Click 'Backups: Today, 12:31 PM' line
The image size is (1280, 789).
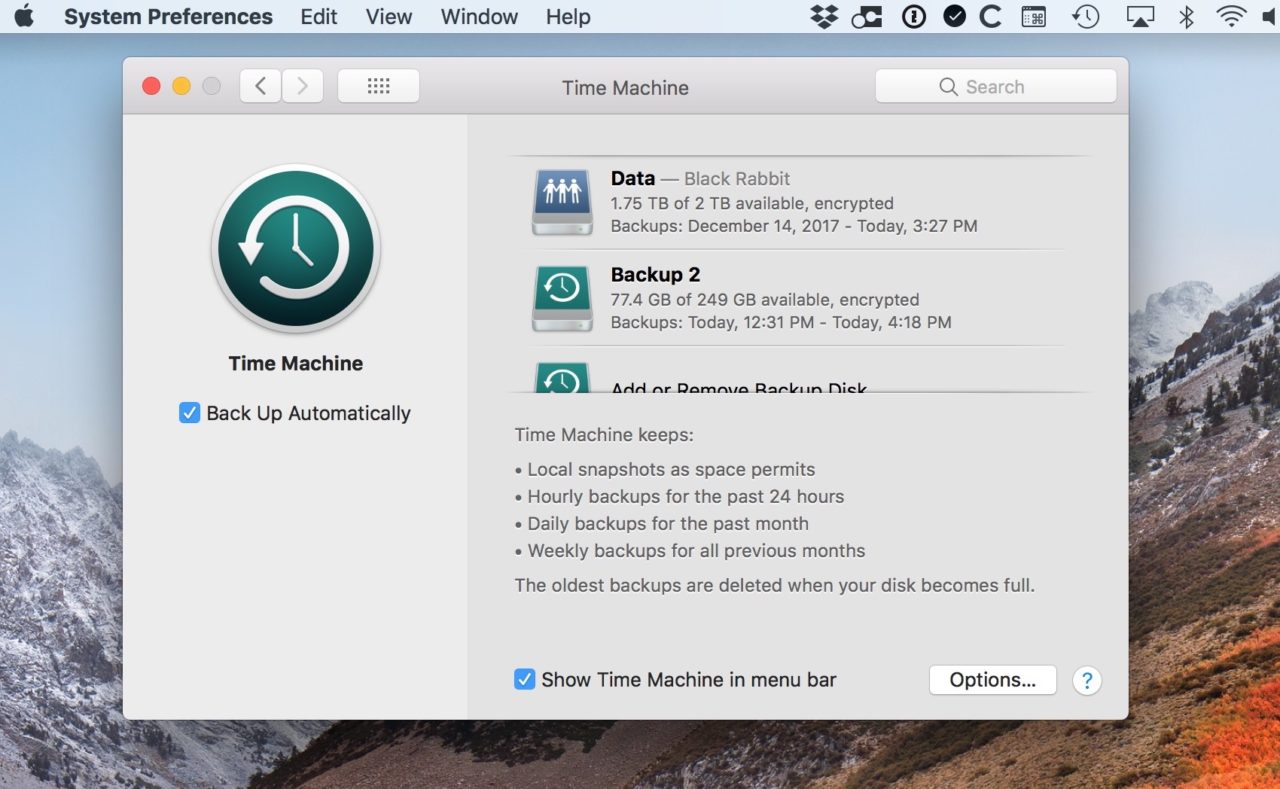pyautogui.click(x=781, y=322)
